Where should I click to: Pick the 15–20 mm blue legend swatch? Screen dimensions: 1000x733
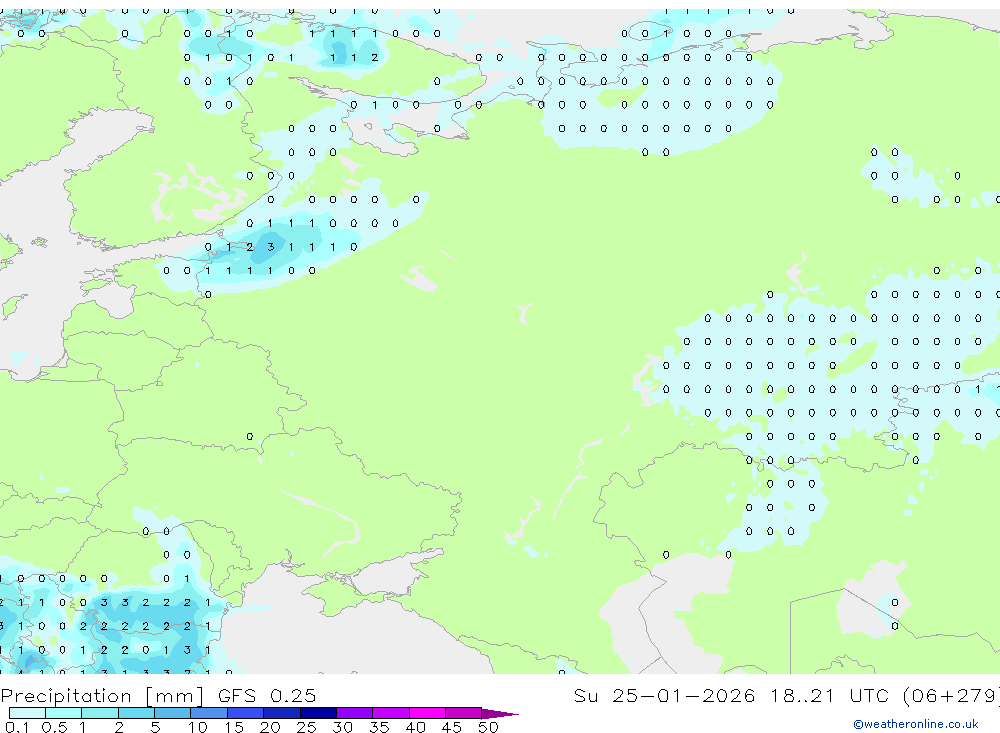246,713
